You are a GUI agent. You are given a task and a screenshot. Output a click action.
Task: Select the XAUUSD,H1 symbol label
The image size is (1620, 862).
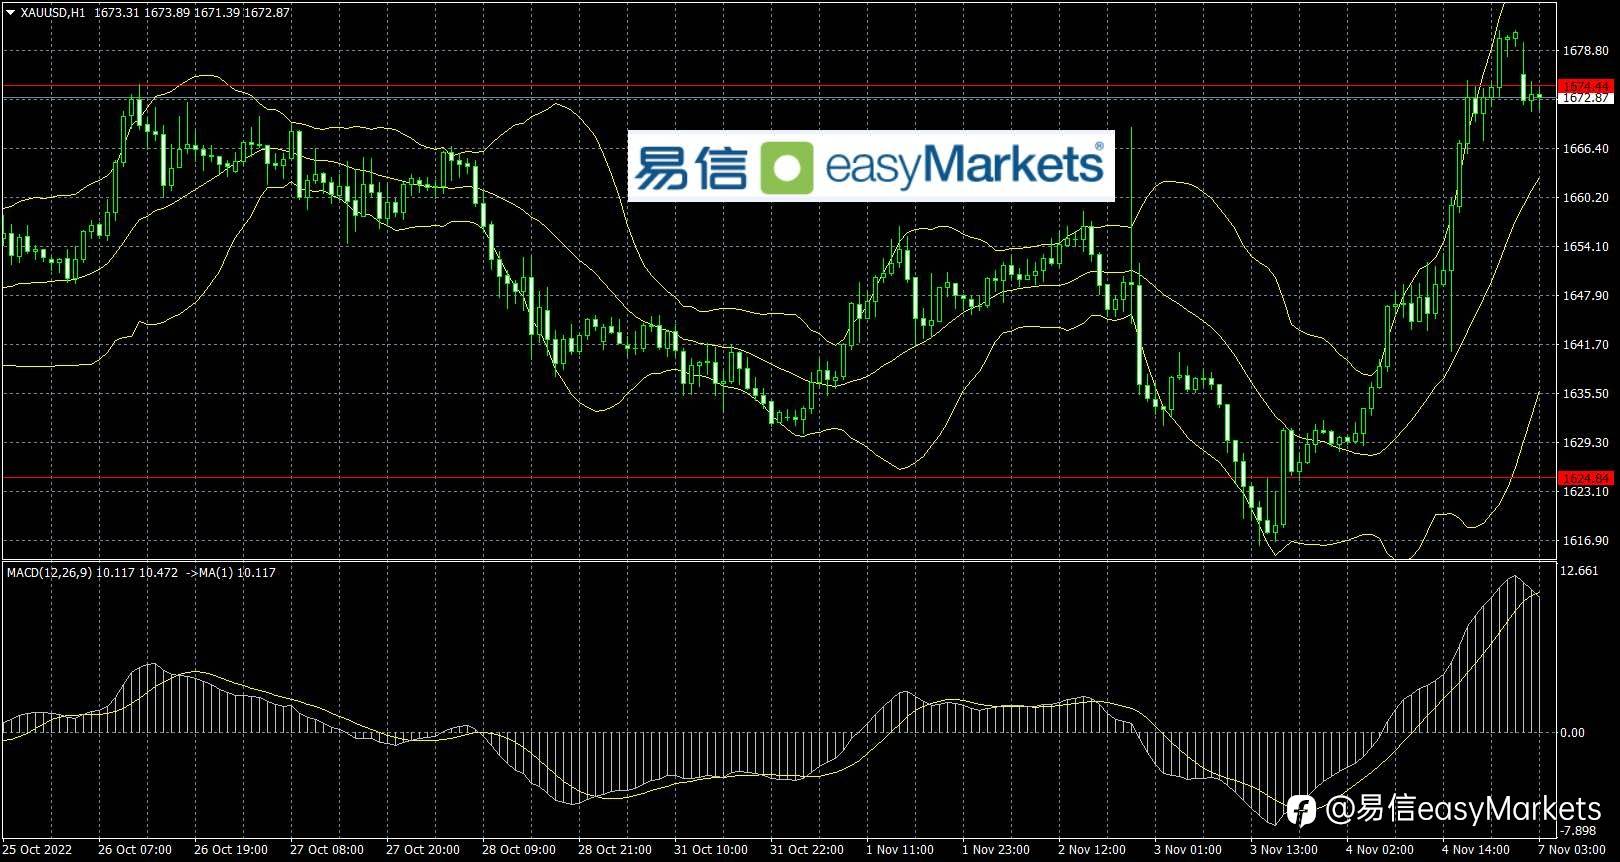coord(53,13)
